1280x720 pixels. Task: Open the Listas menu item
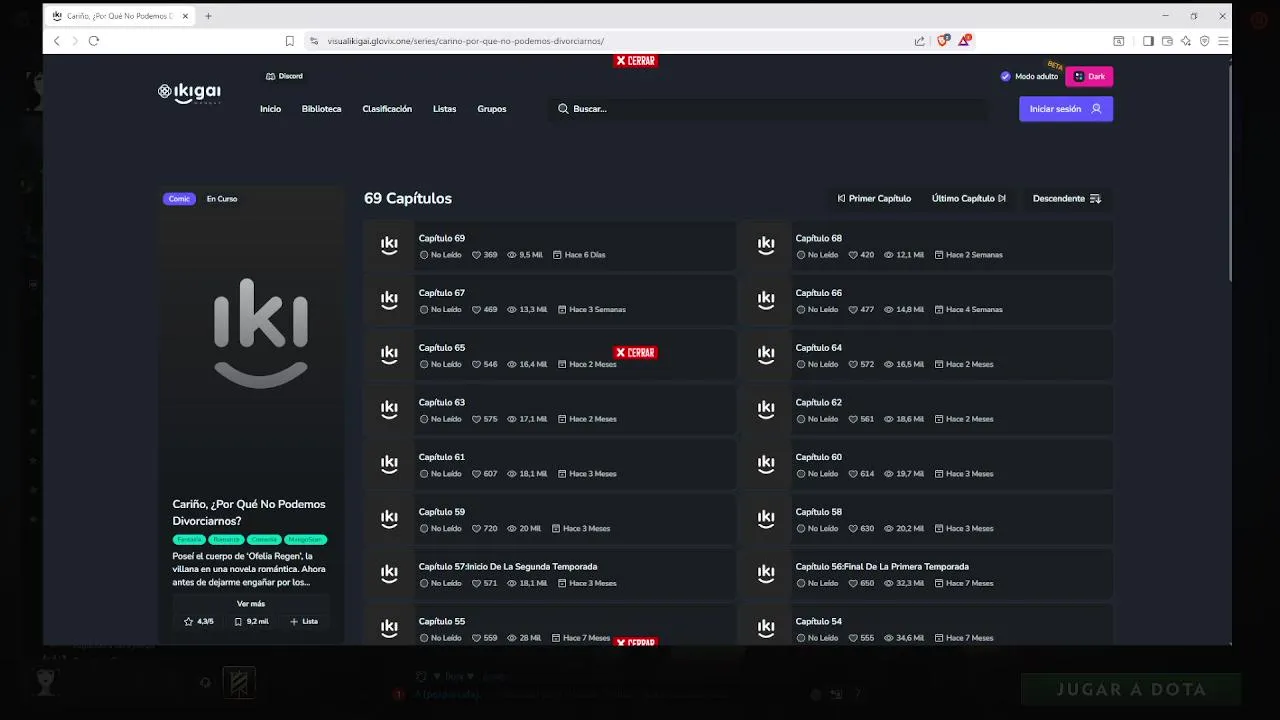click(x=444, y=109)
